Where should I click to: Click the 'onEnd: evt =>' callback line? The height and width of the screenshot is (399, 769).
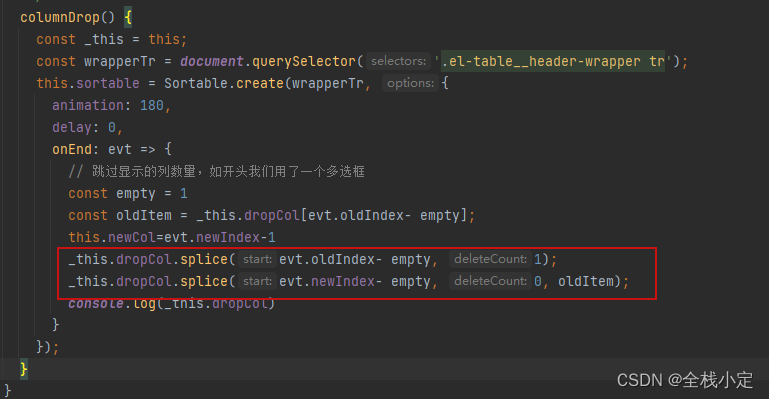(112, 150)
